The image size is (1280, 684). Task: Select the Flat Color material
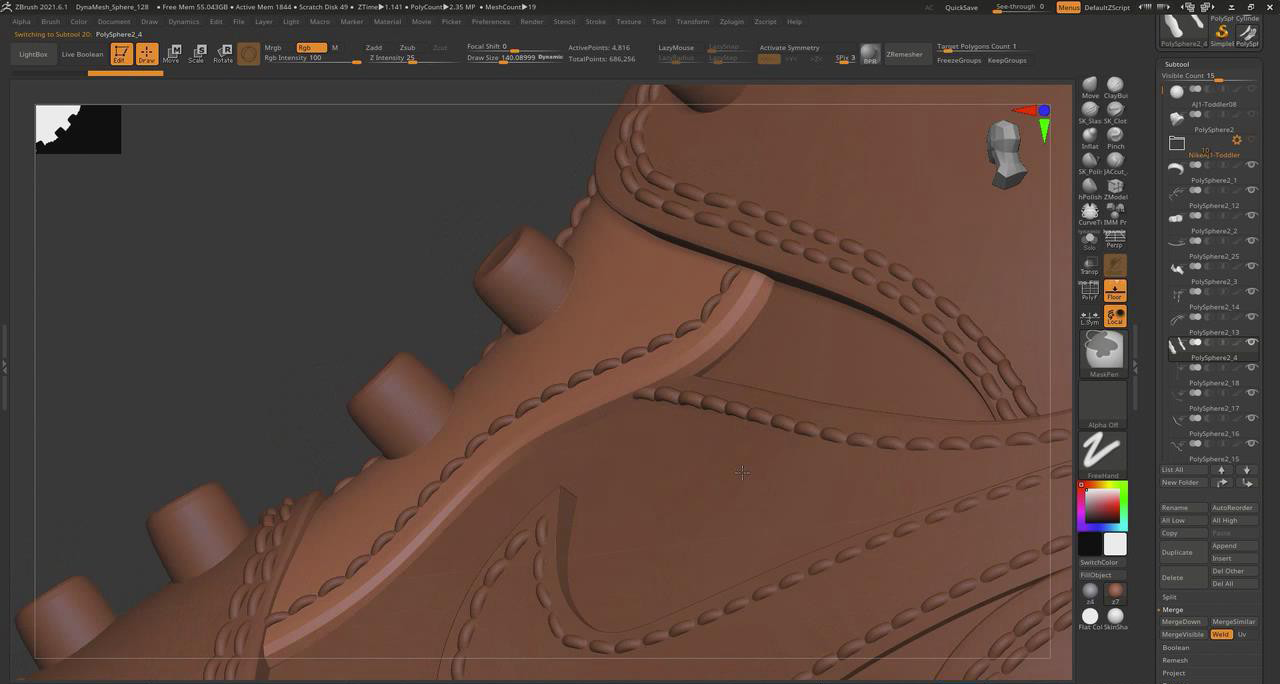(x=1090, y=618)
